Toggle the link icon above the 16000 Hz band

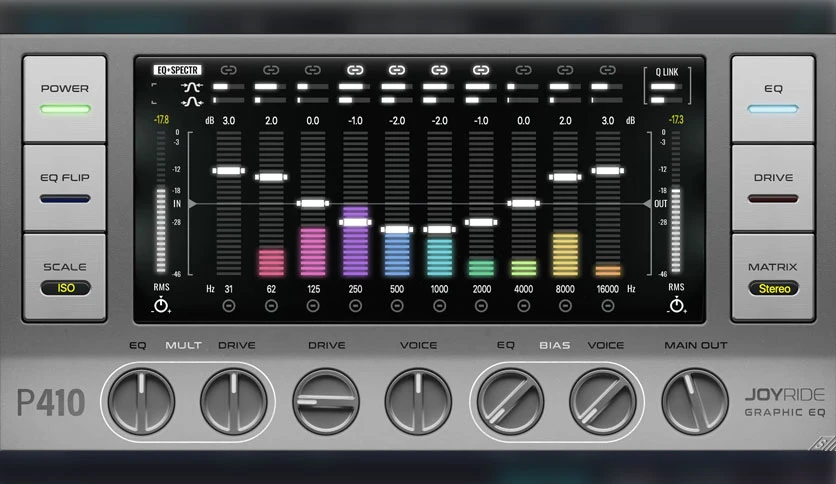click(607, 70)
